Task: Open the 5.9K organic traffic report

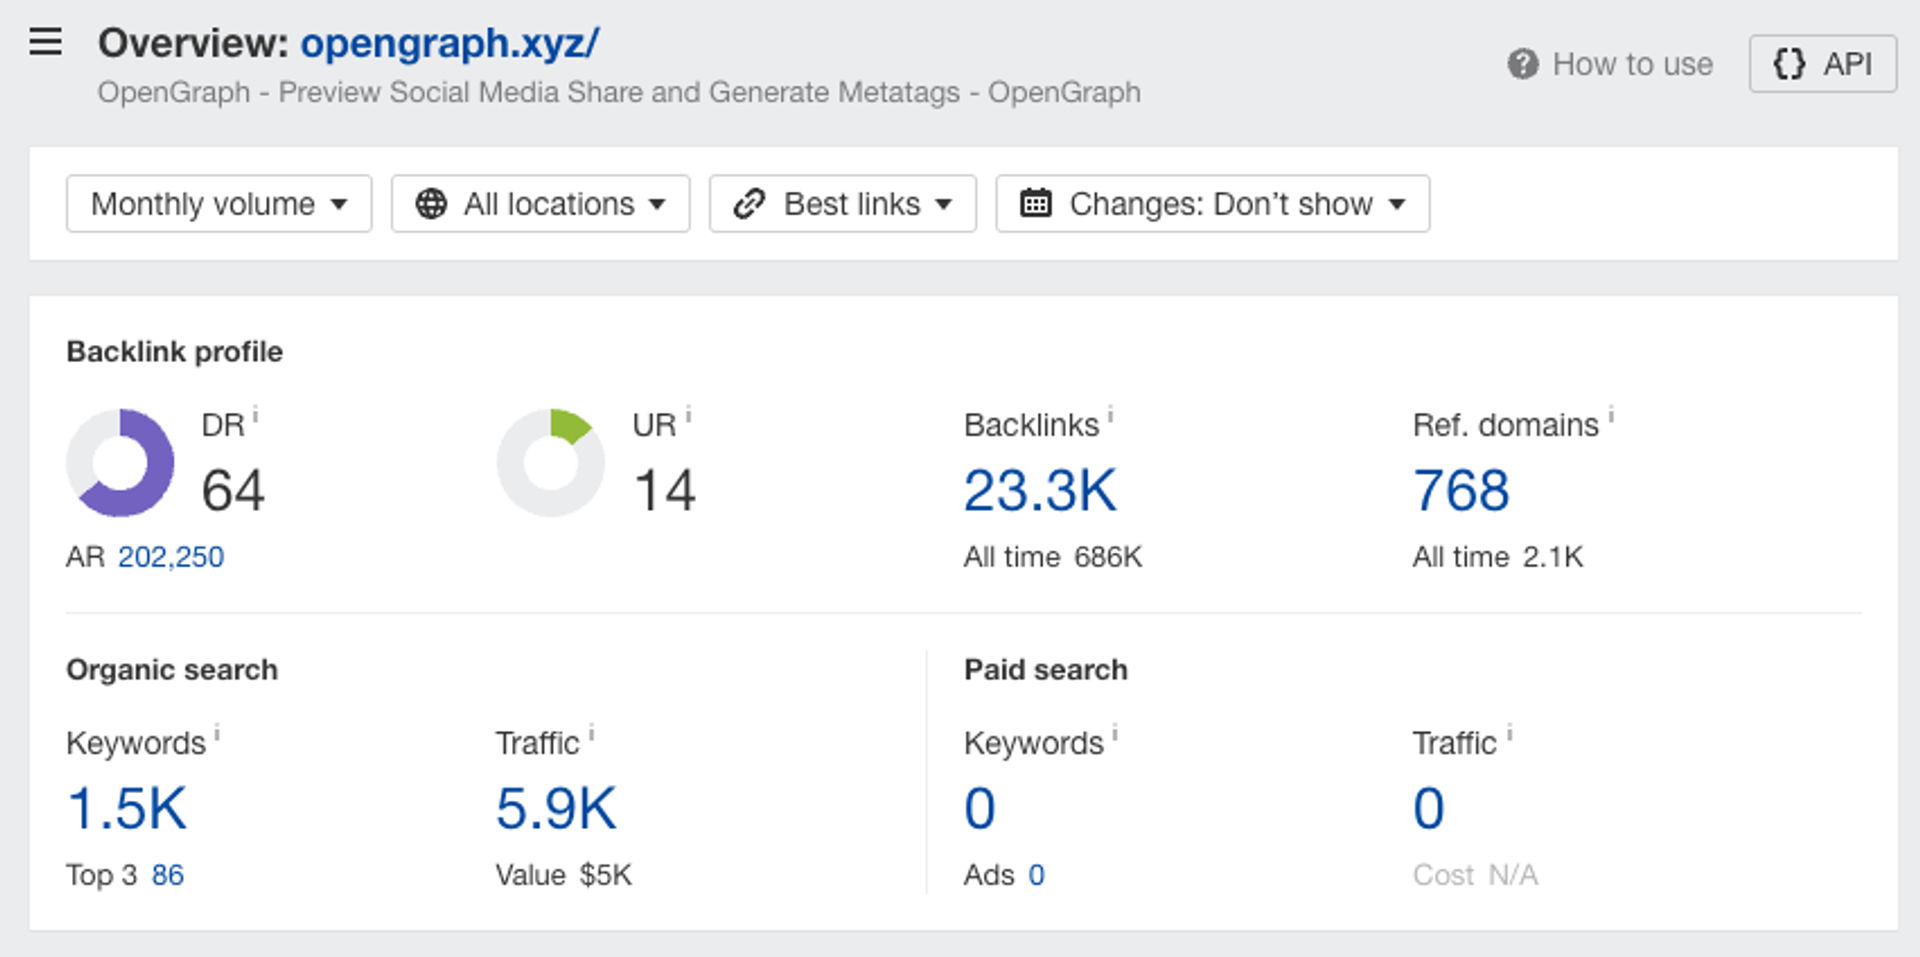Action: point(556,808)
